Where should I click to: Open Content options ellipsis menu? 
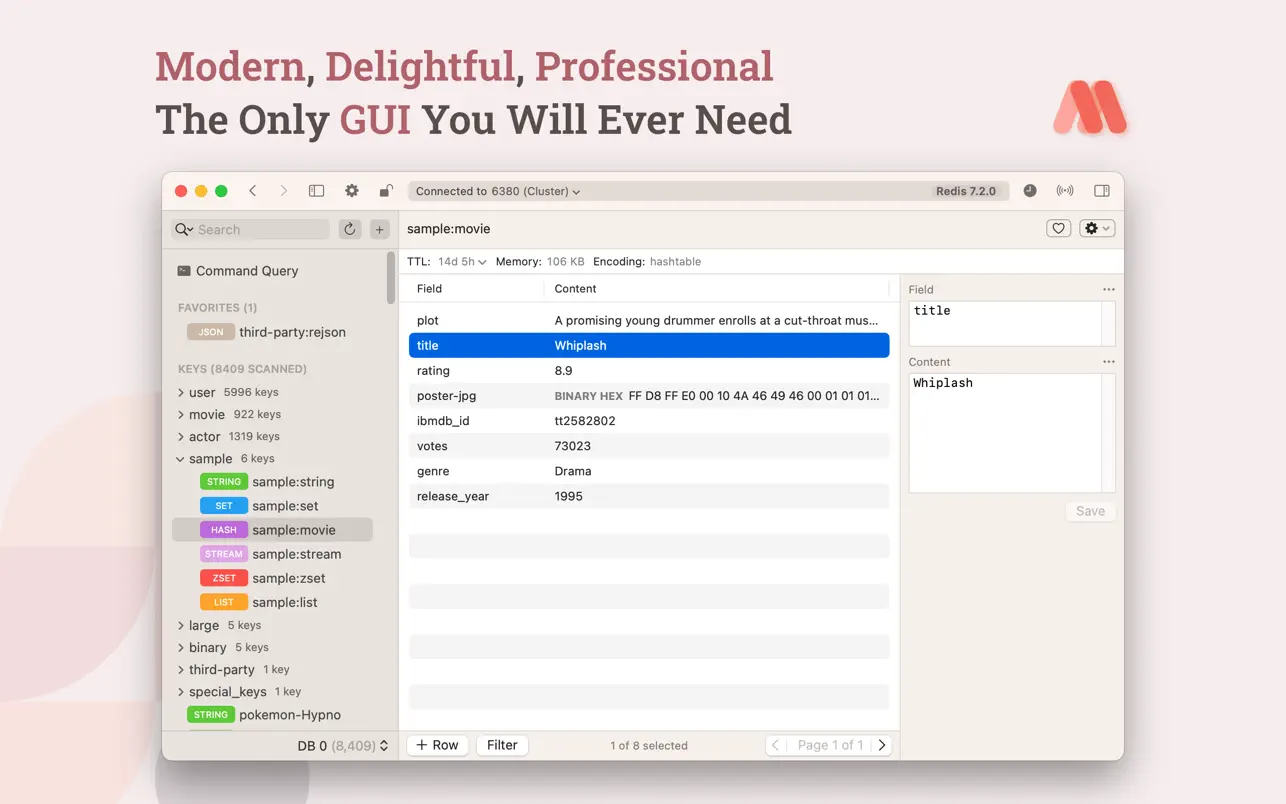1108,362
